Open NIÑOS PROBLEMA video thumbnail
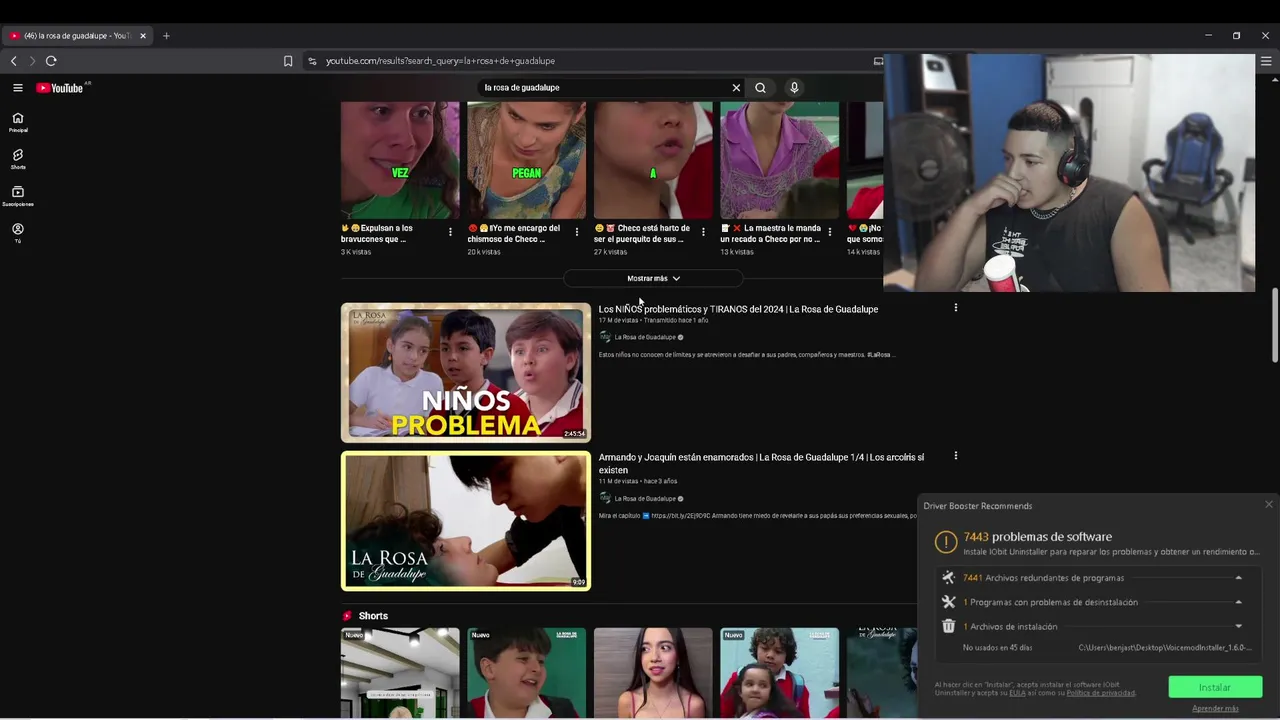The image size is (1280, 720). [466, 372]
